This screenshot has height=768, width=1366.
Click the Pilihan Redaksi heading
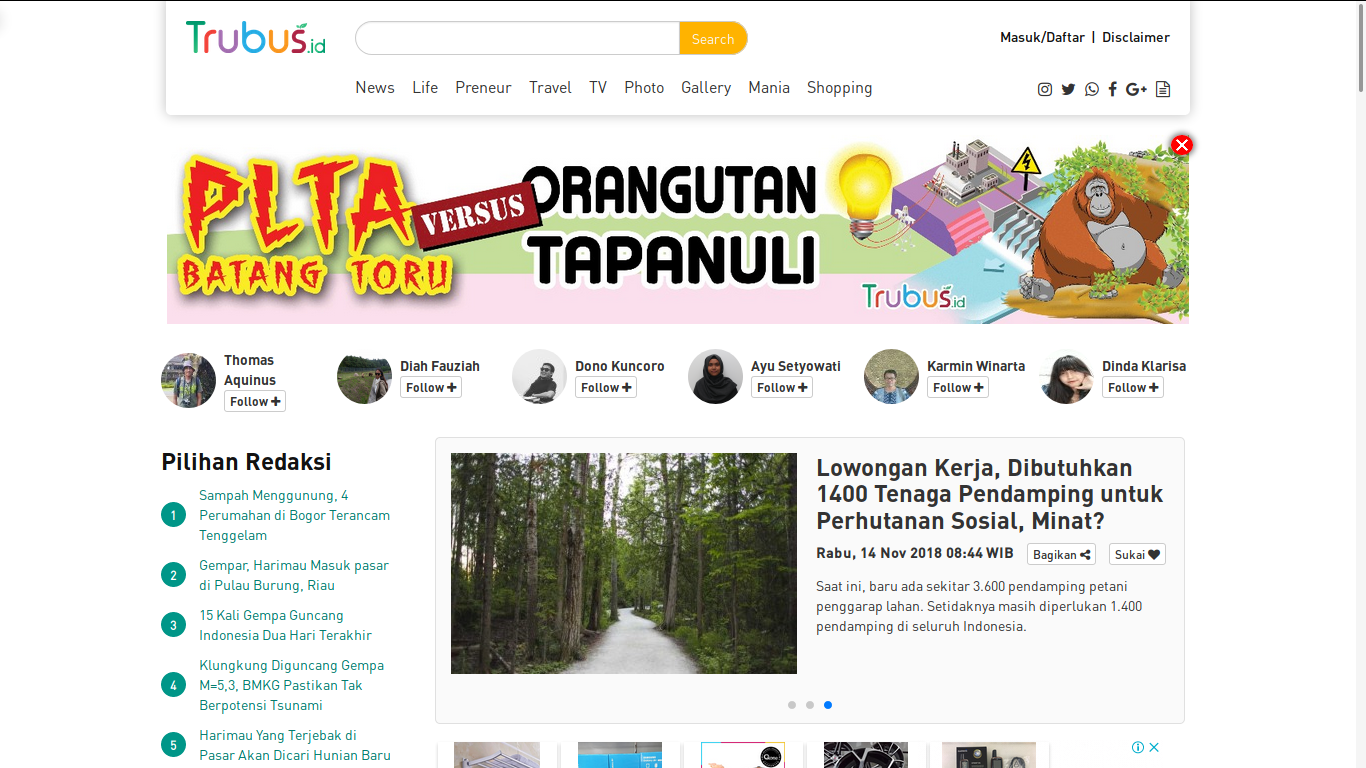tap(246, 462)
